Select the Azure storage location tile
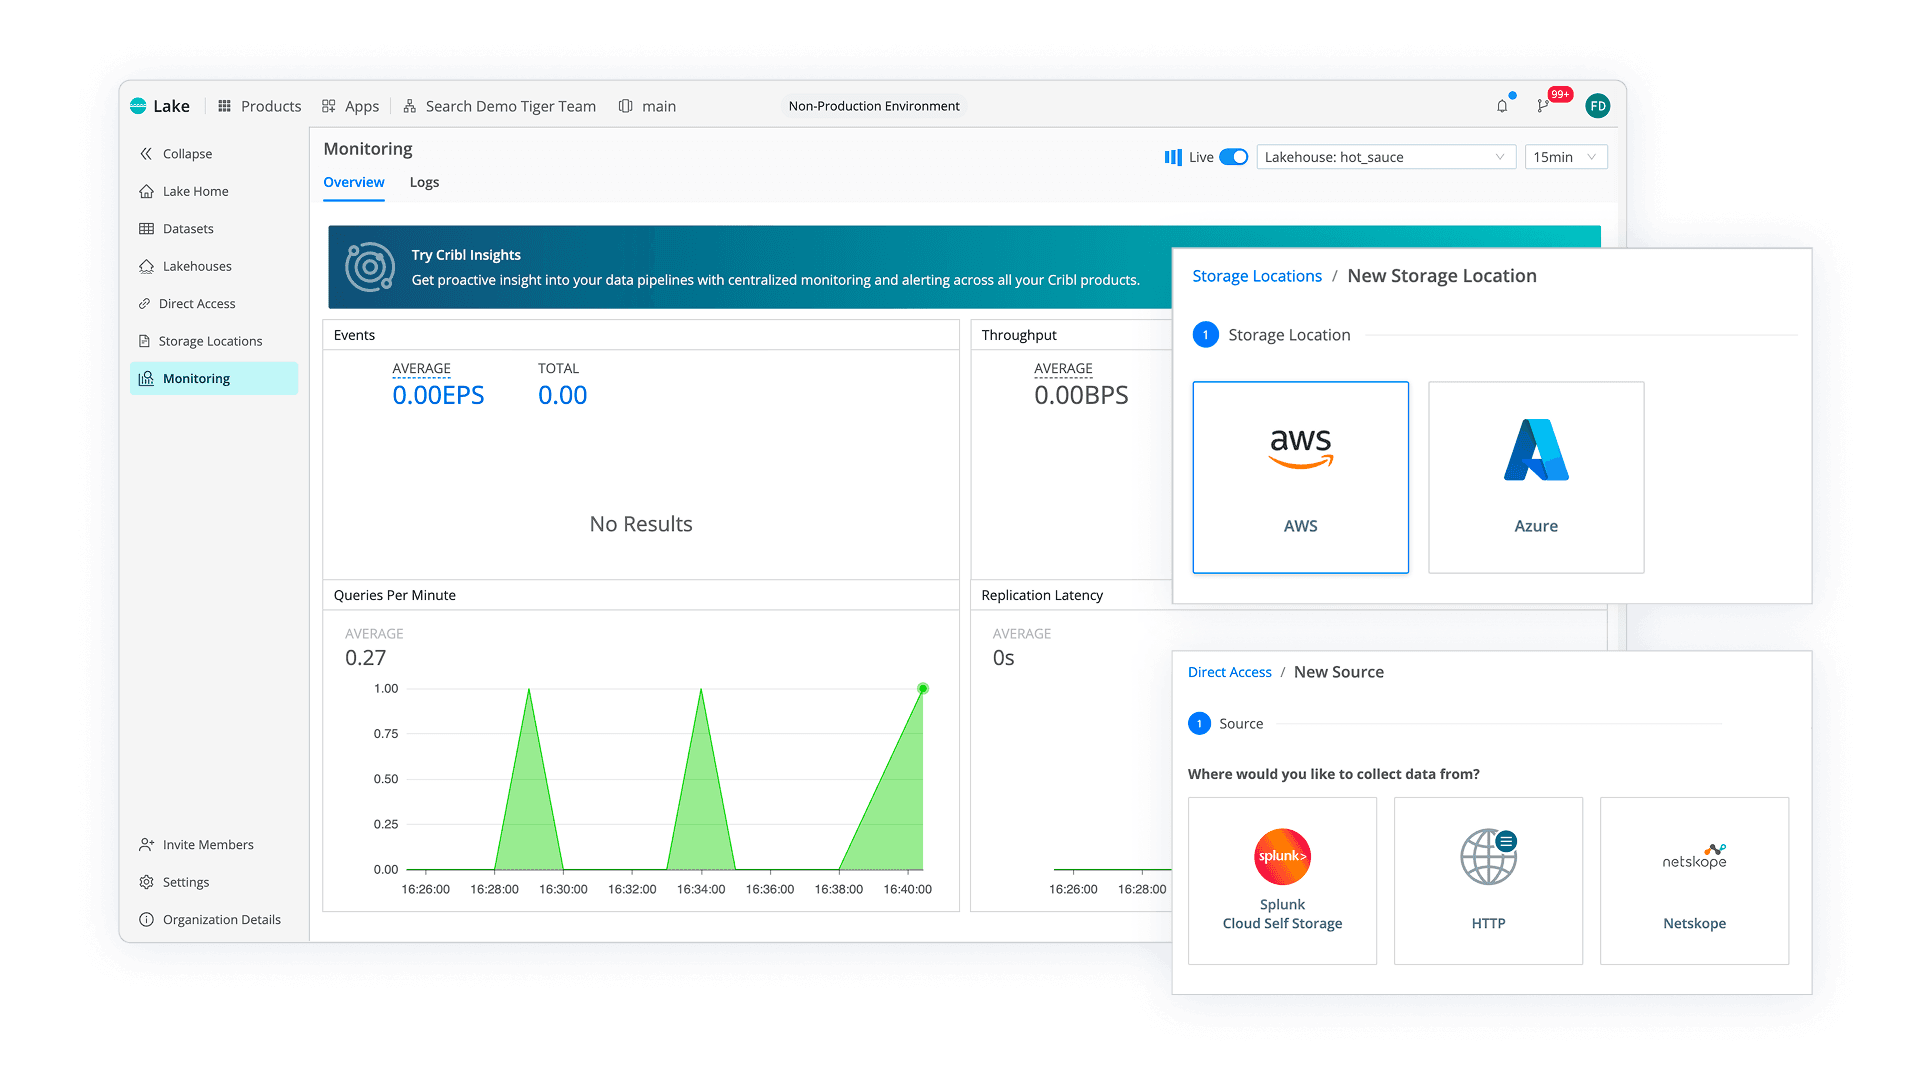The image size is (1920, 1080). tap(1536, 477)
